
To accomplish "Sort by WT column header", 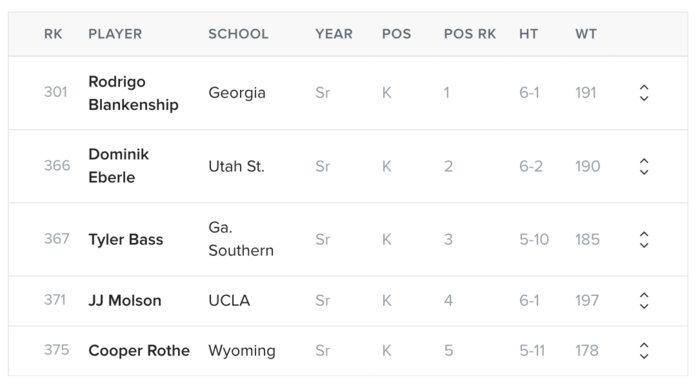I will pyautogui.click(x=586, y=34).
